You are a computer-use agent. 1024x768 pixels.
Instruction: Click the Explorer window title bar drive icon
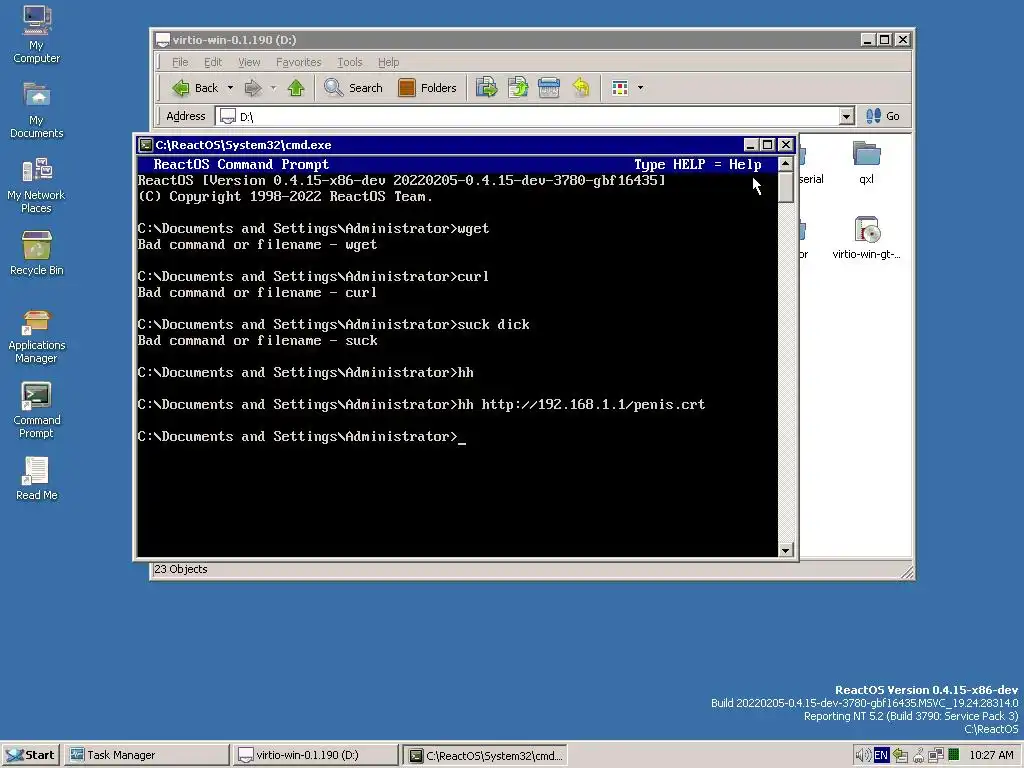click(163, 40)
